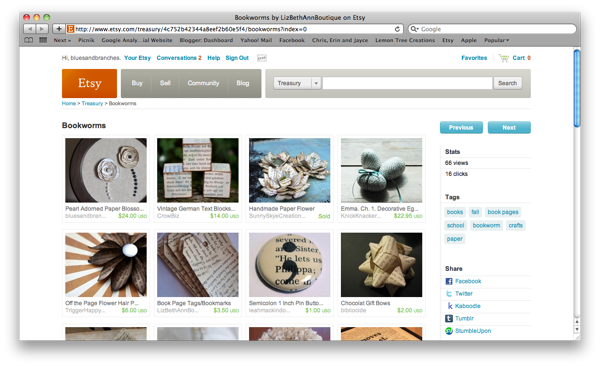600x367 pixels.
Task: Click the Safari forward navigation arrow
Action: click(42, 29)
